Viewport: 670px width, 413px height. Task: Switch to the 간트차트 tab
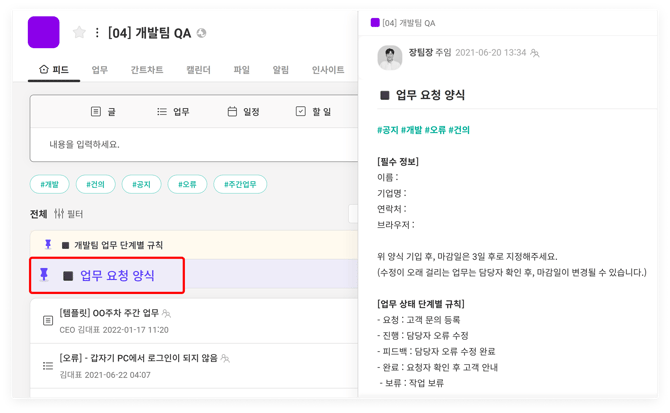[x=146, y=70]
